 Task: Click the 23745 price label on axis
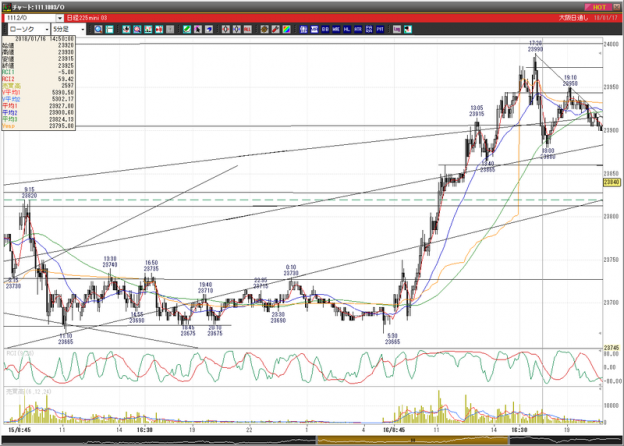pos(611,347)
